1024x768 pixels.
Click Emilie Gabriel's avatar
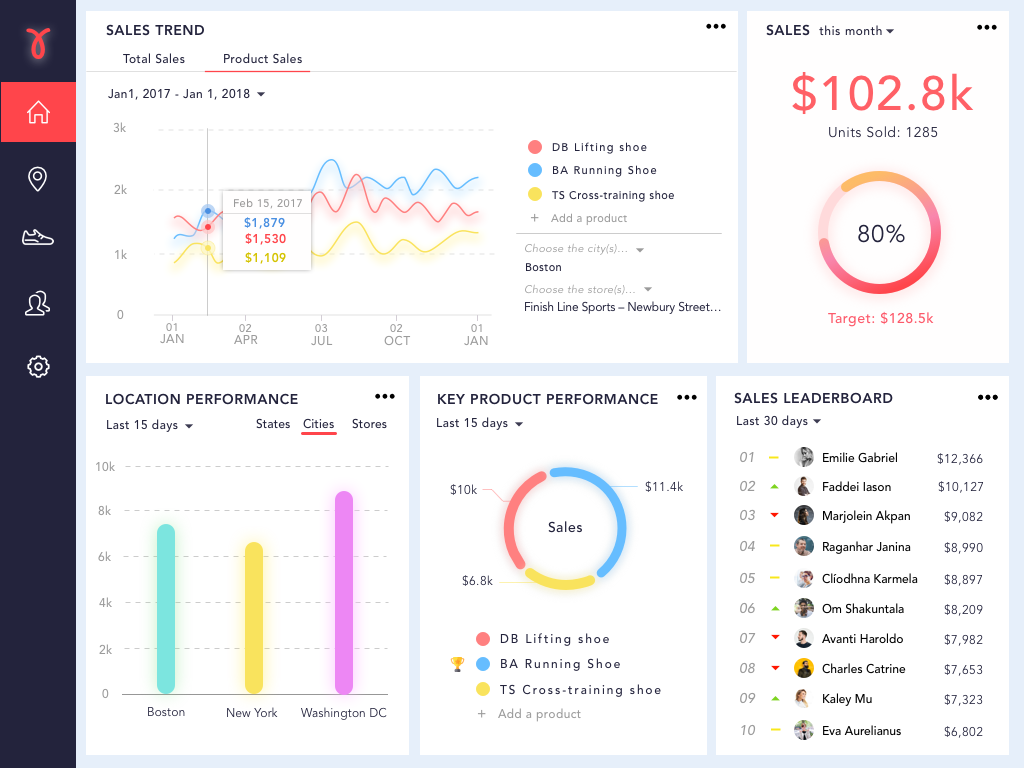click(x=804, y=457)
